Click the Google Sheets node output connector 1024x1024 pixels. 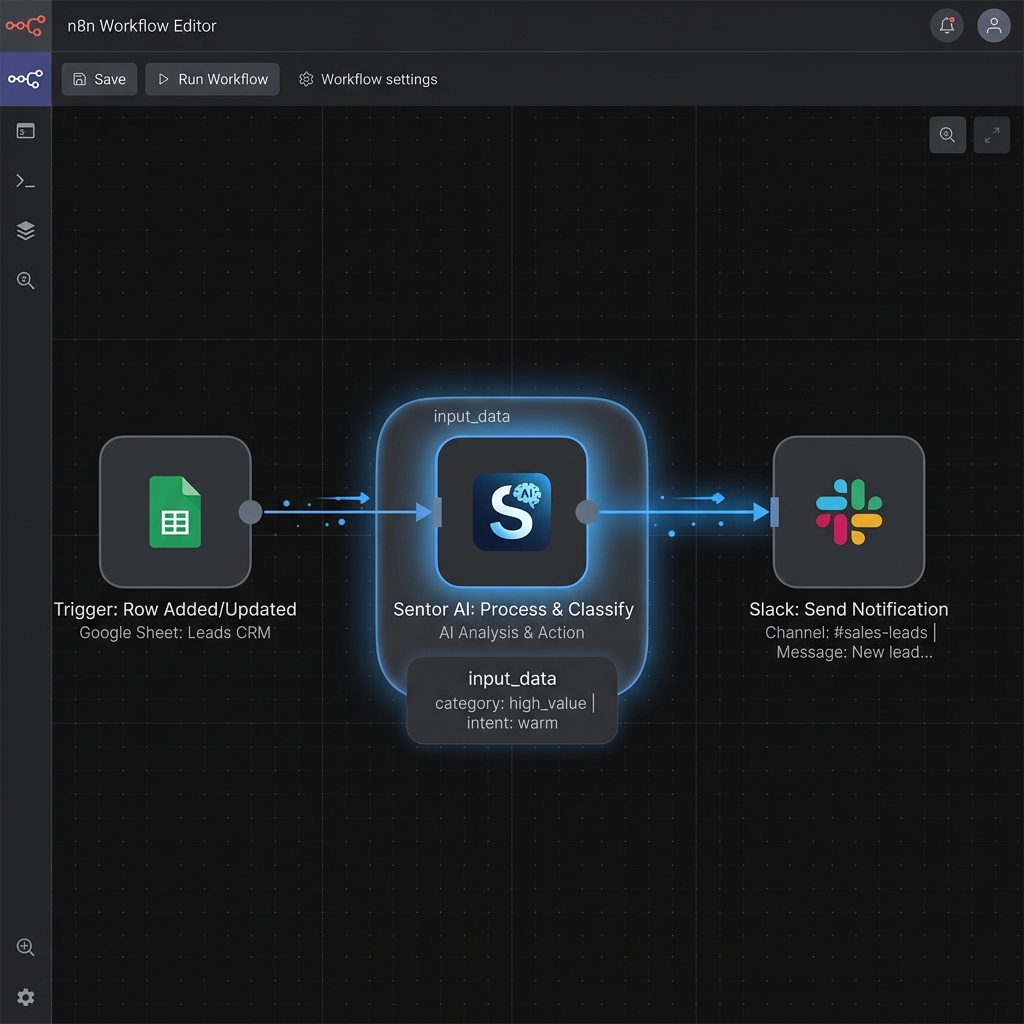[x=251, y=512]
